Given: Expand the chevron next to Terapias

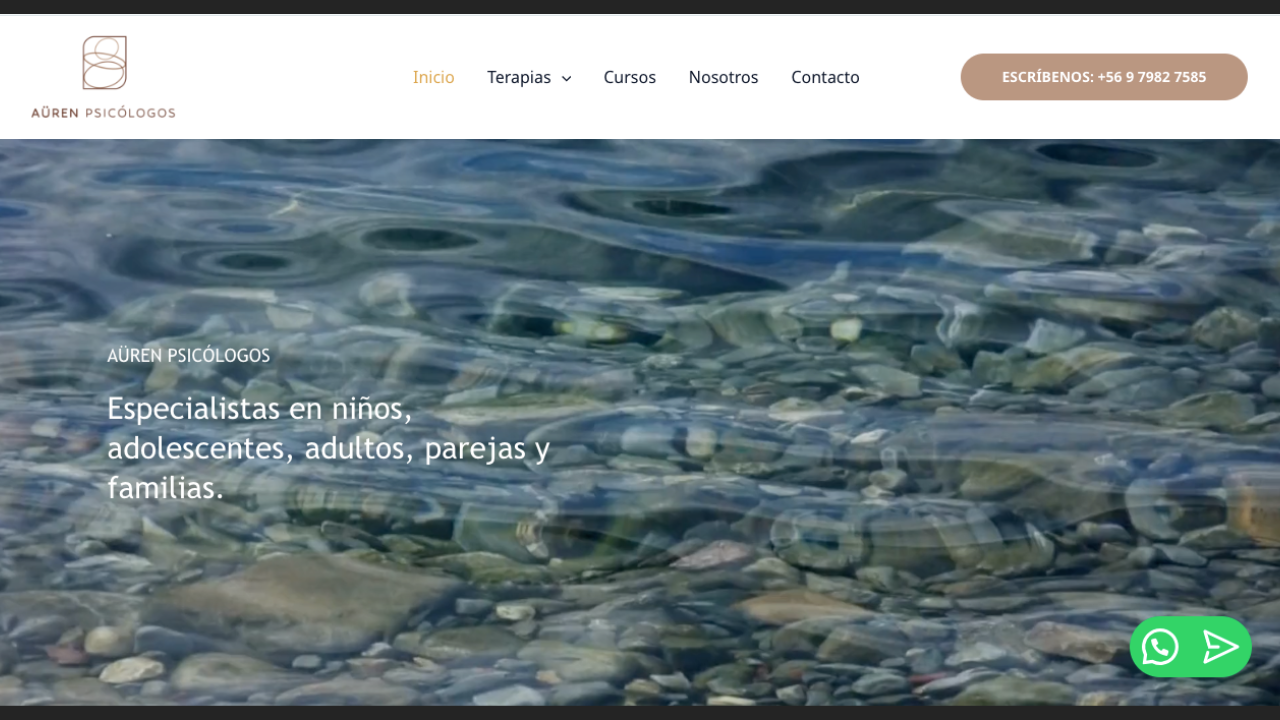Looking at the screenshot, I should tap(567, 78).
